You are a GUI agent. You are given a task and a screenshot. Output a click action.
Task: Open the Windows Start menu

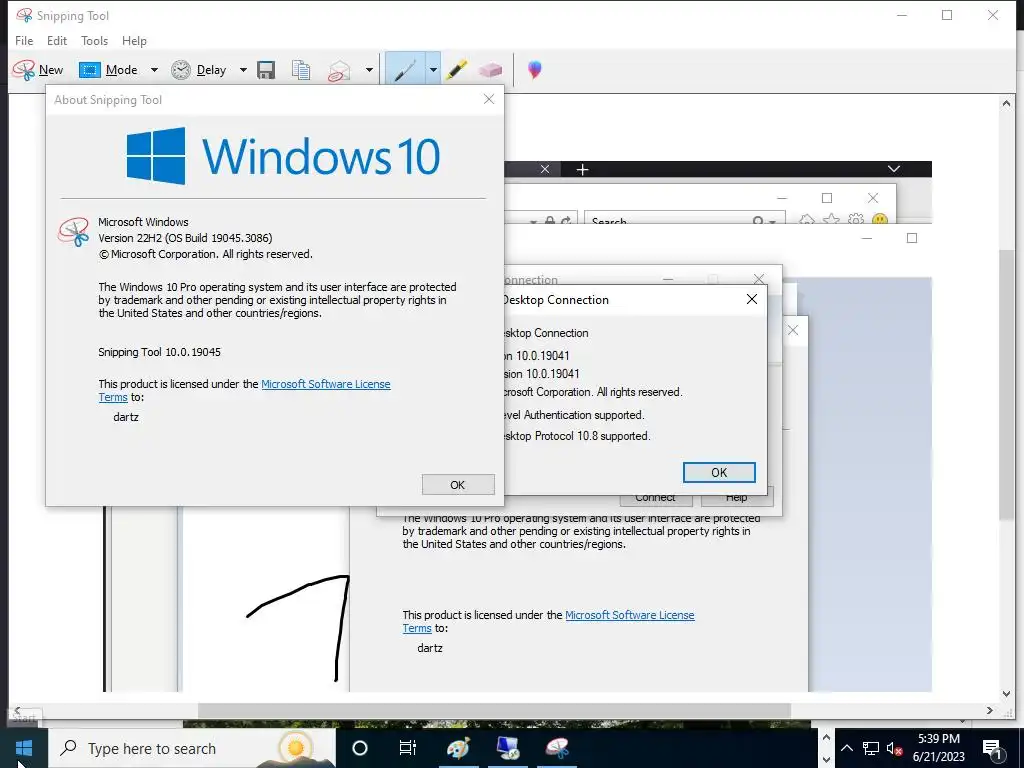click(x=24, y=748)
